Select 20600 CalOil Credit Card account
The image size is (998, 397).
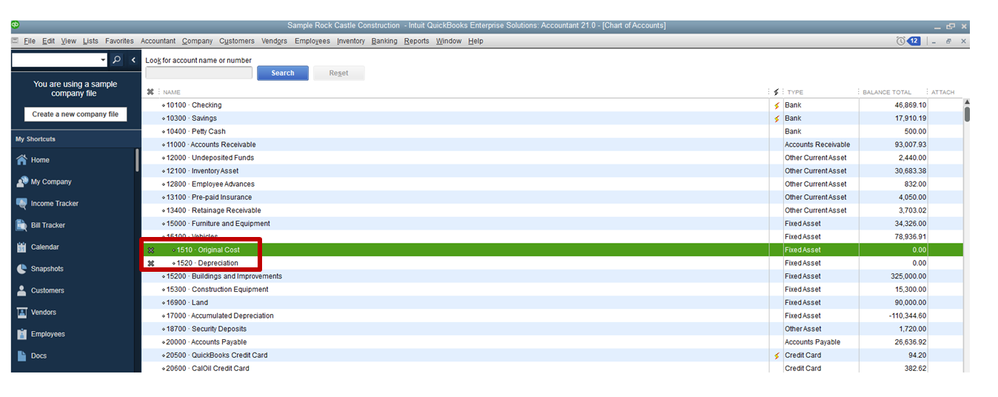(552, 368)
